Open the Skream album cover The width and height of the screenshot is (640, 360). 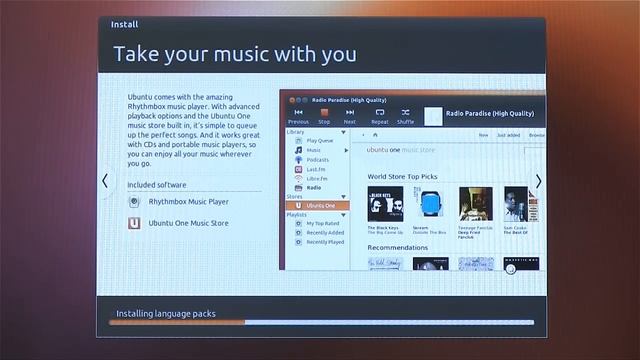[430, 204]
